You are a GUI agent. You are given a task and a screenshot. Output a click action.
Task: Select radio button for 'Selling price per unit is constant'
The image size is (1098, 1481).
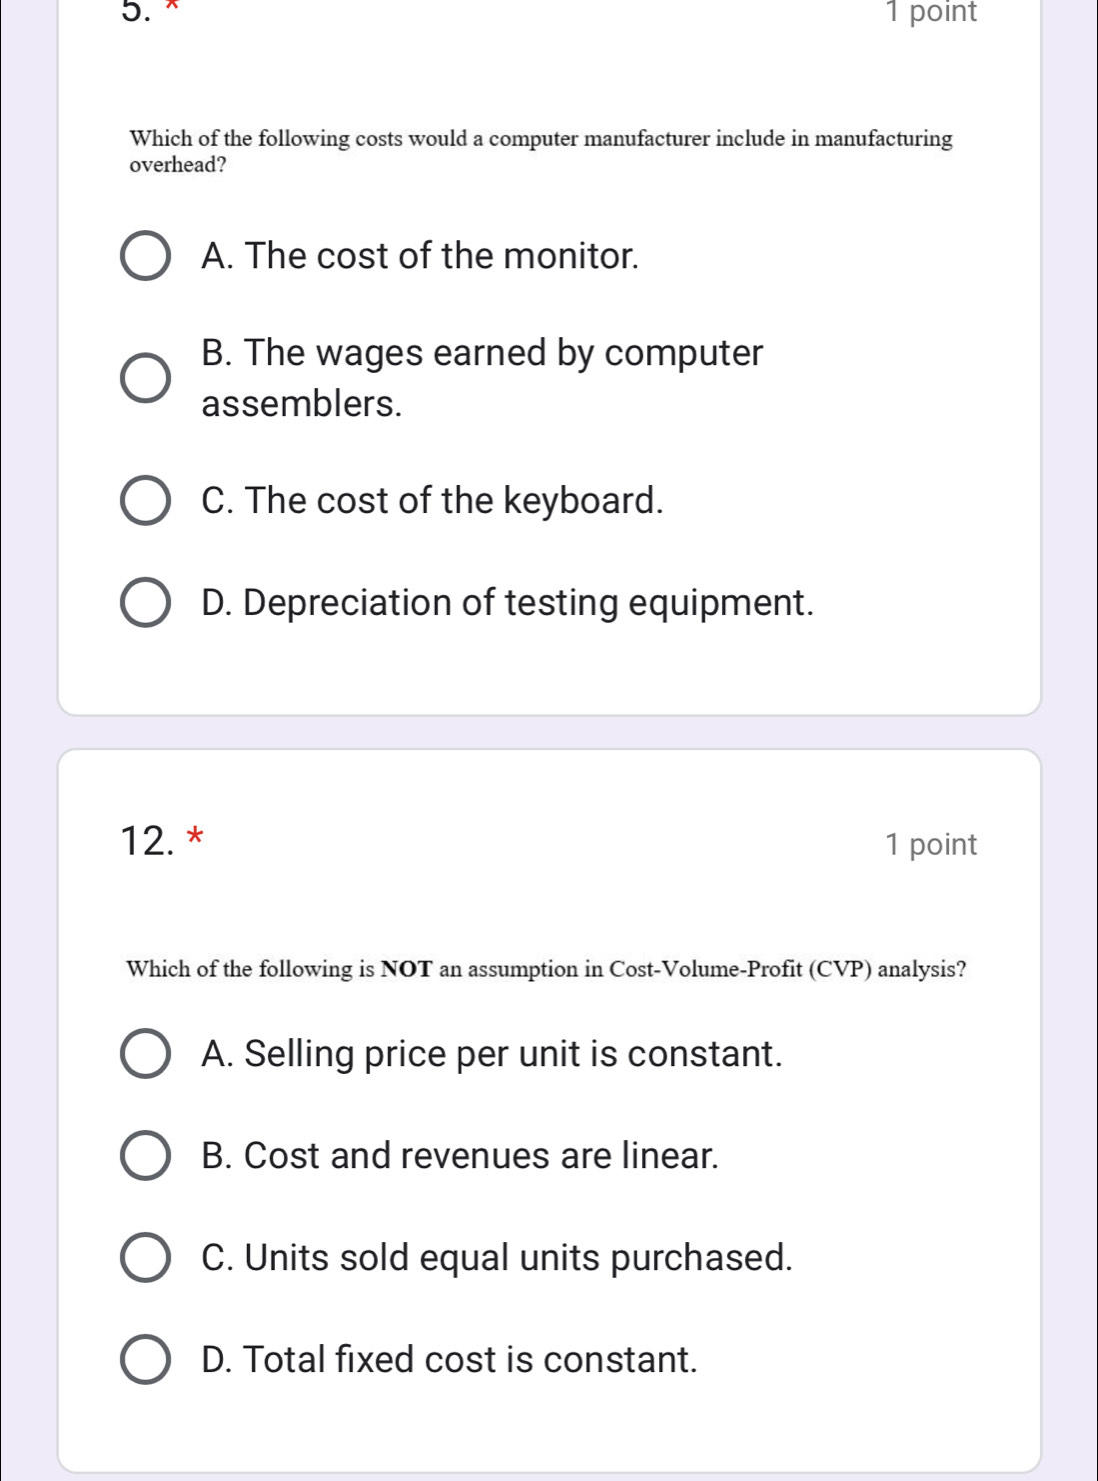coord(145,1054)
